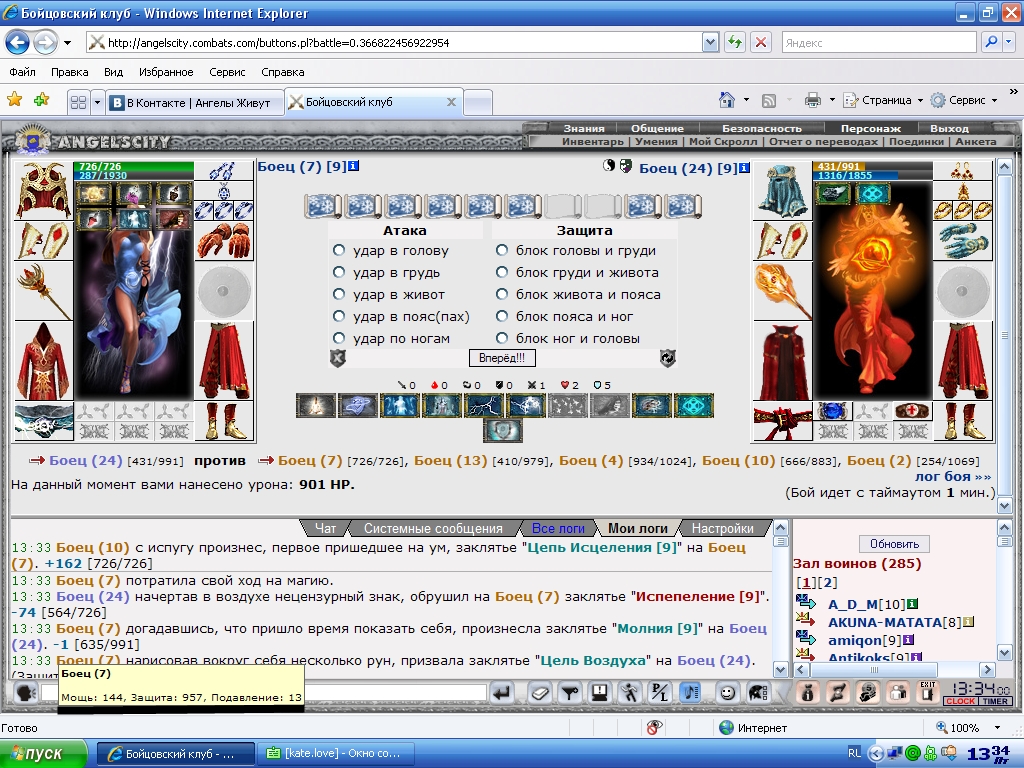This screenshot has height=768, width=1024.
Task: Click the chat log scrollbar down arrow
Action: [780, 669]
